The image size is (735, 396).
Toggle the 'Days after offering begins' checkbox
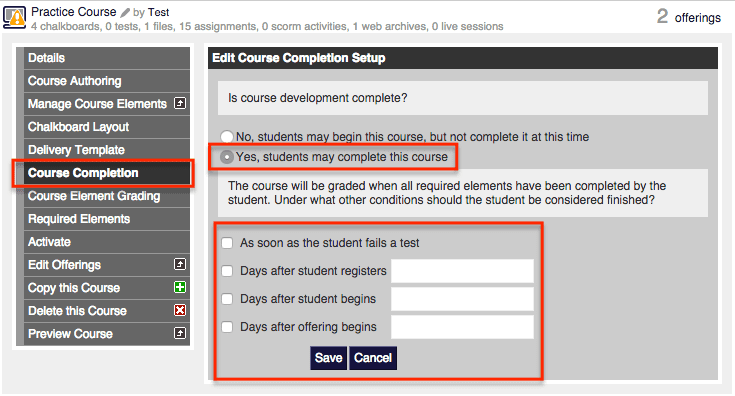pyautogui.click(x=227, y=327)
